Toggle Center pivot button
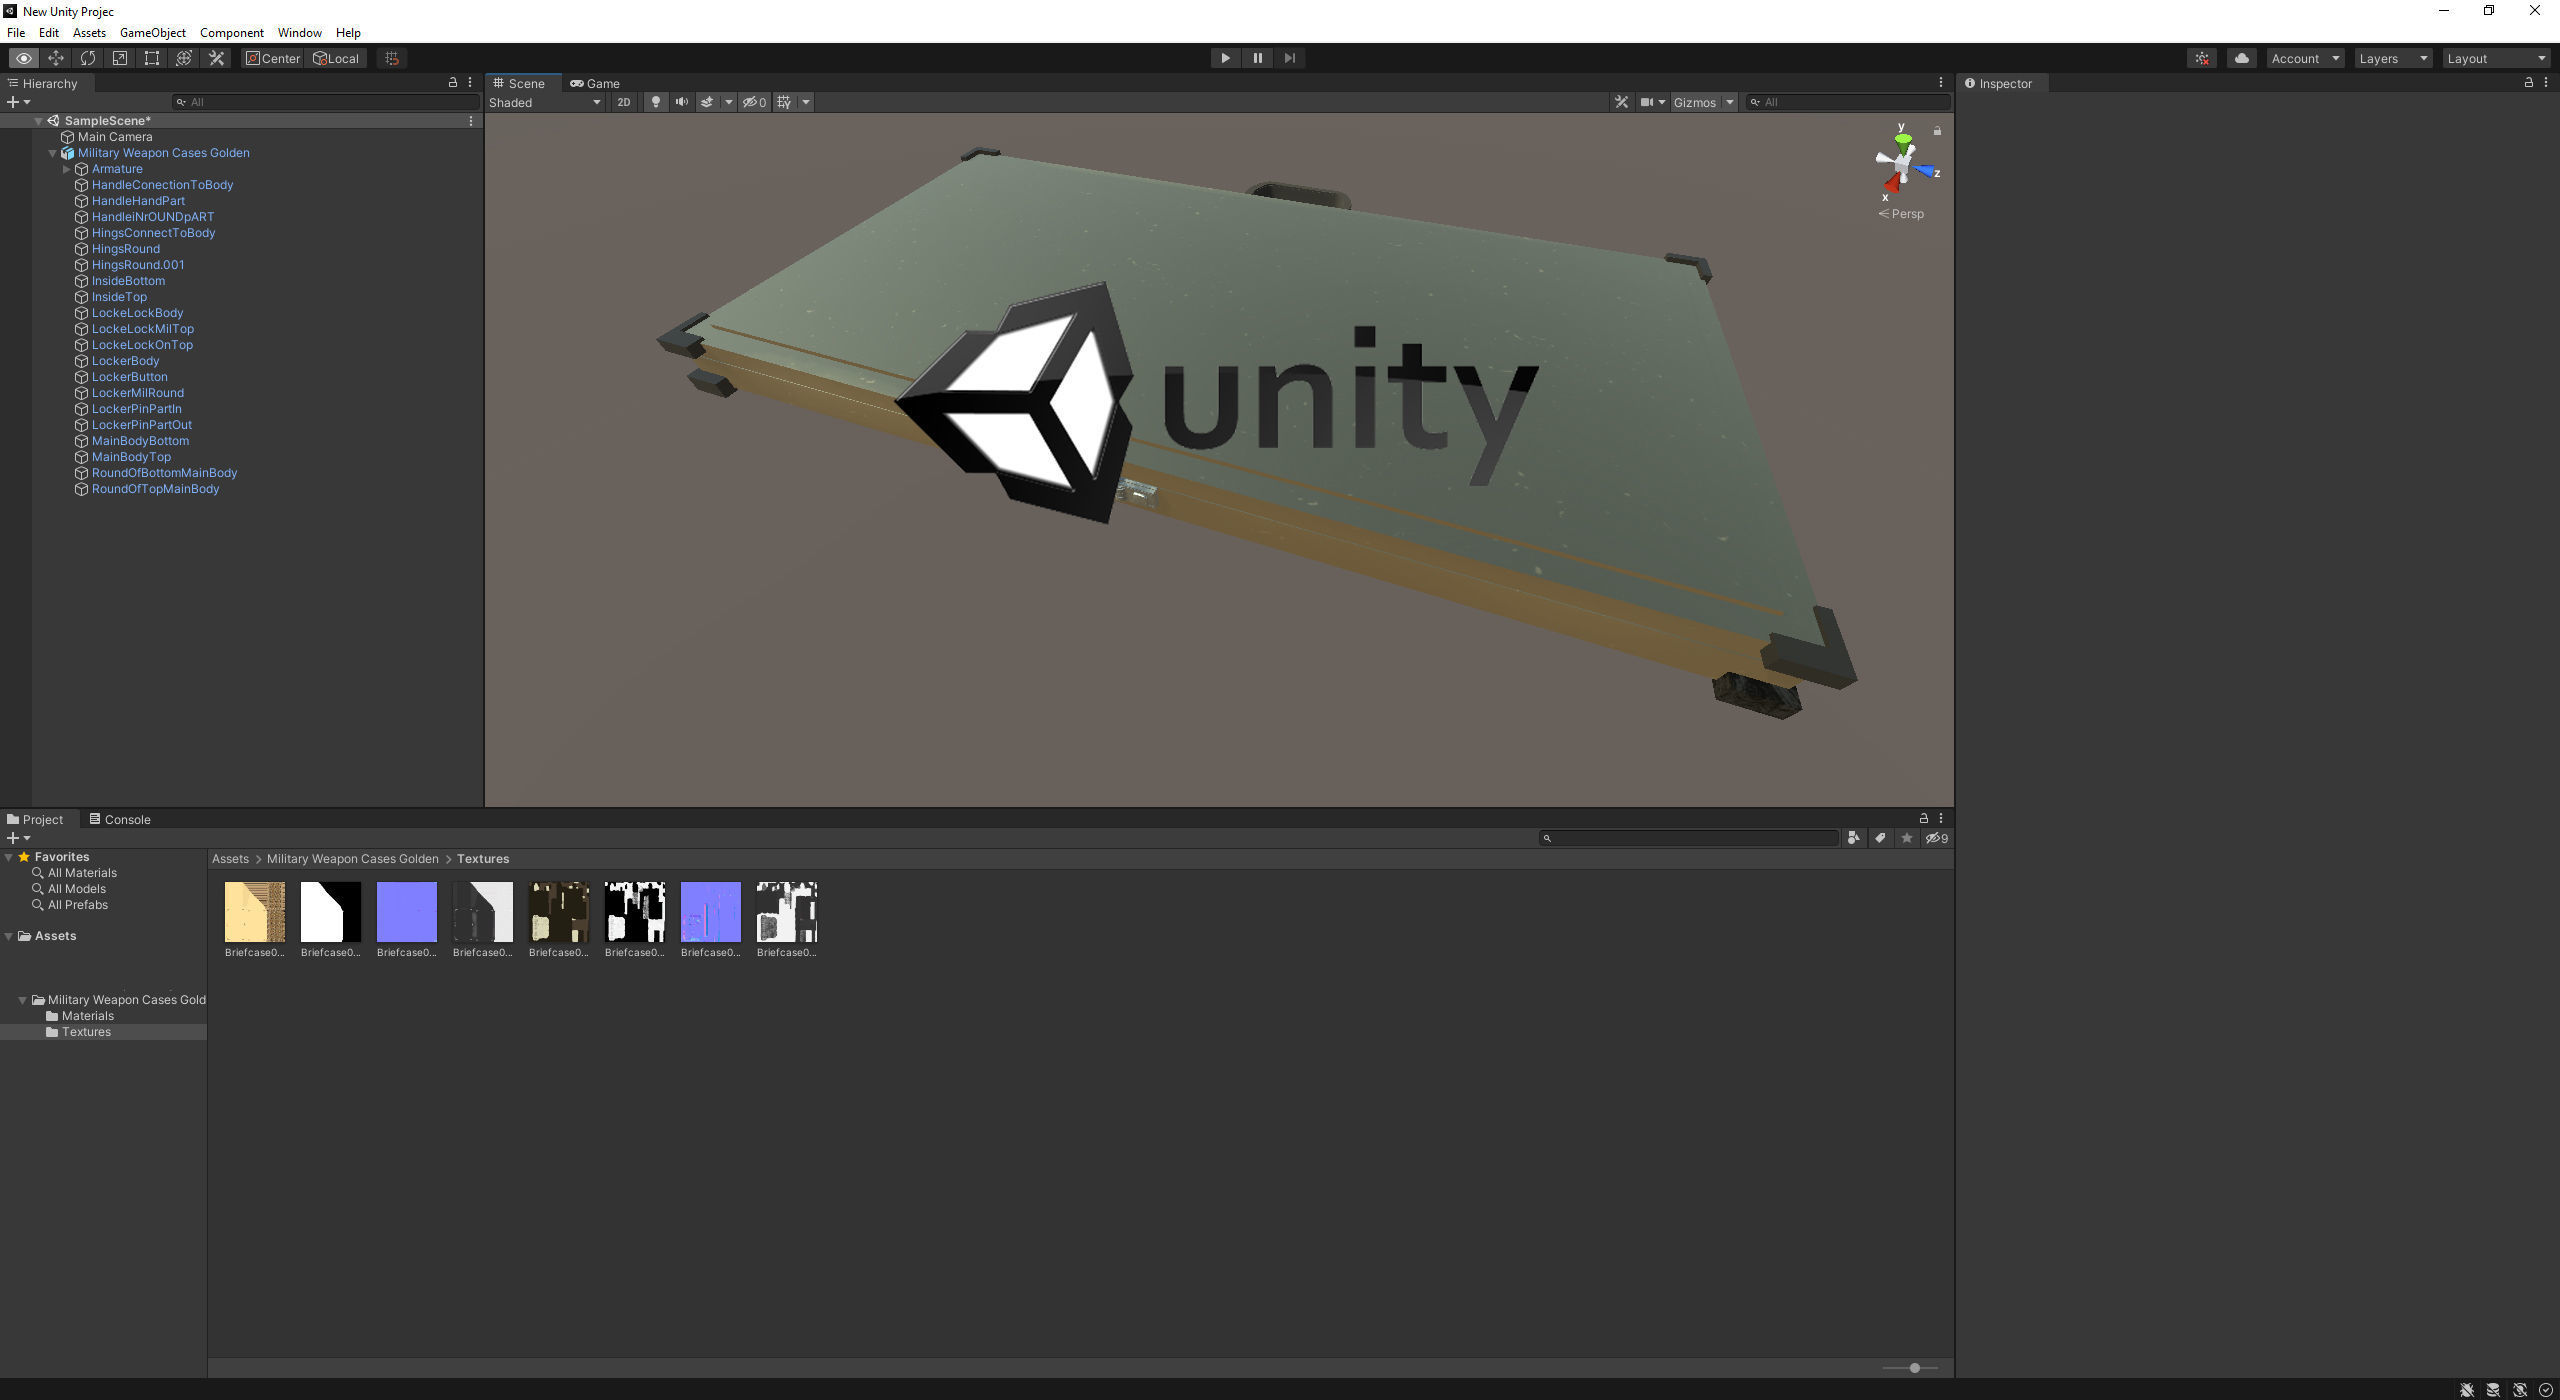This screenshot has height=1400, width=2560. (273, 58)
